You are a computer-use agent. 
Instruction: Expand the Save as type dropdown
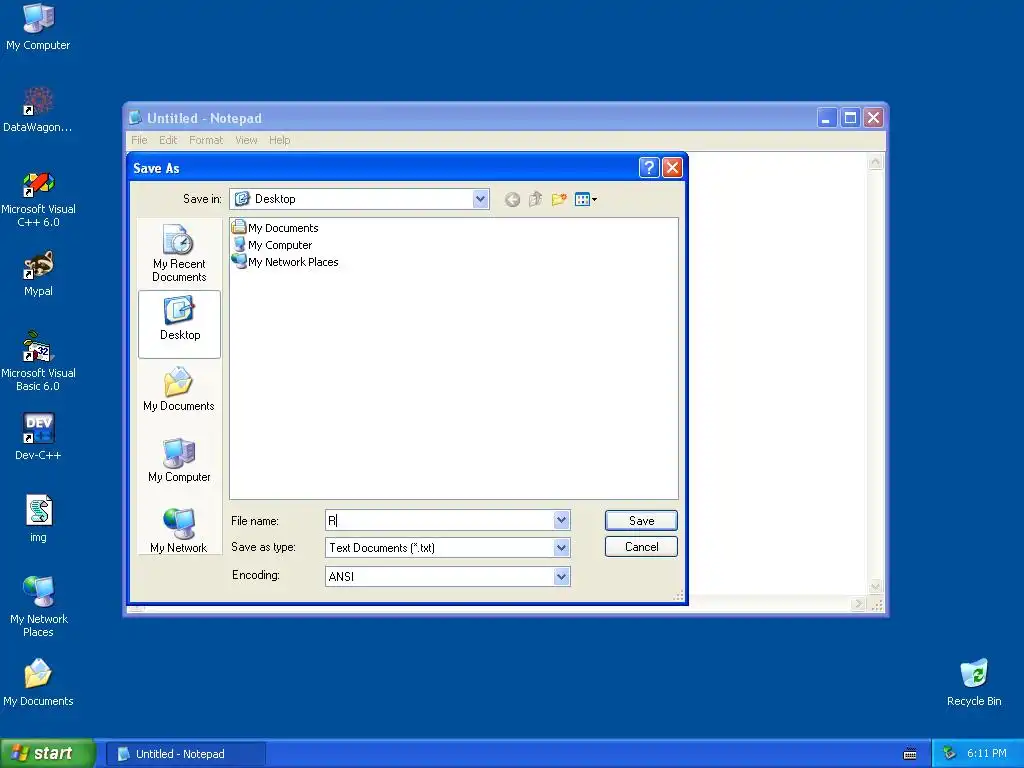pyautogui.click(x=562, y=548)
